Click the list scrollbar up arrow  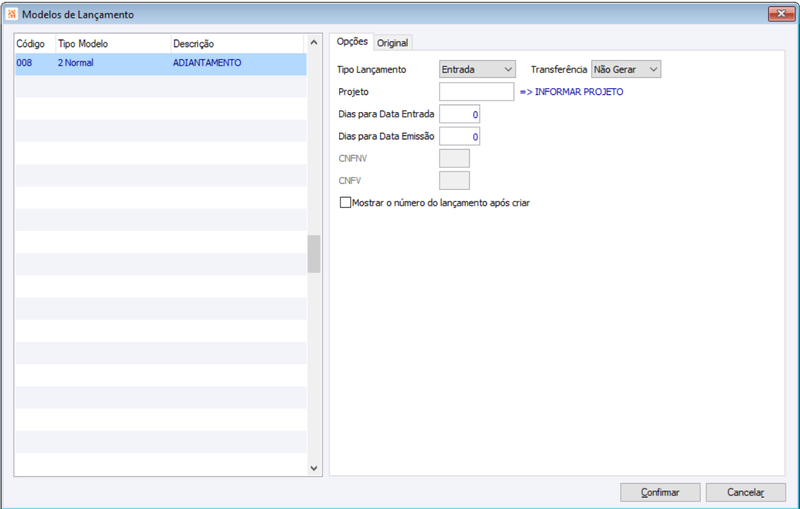(x=314, y=42)
